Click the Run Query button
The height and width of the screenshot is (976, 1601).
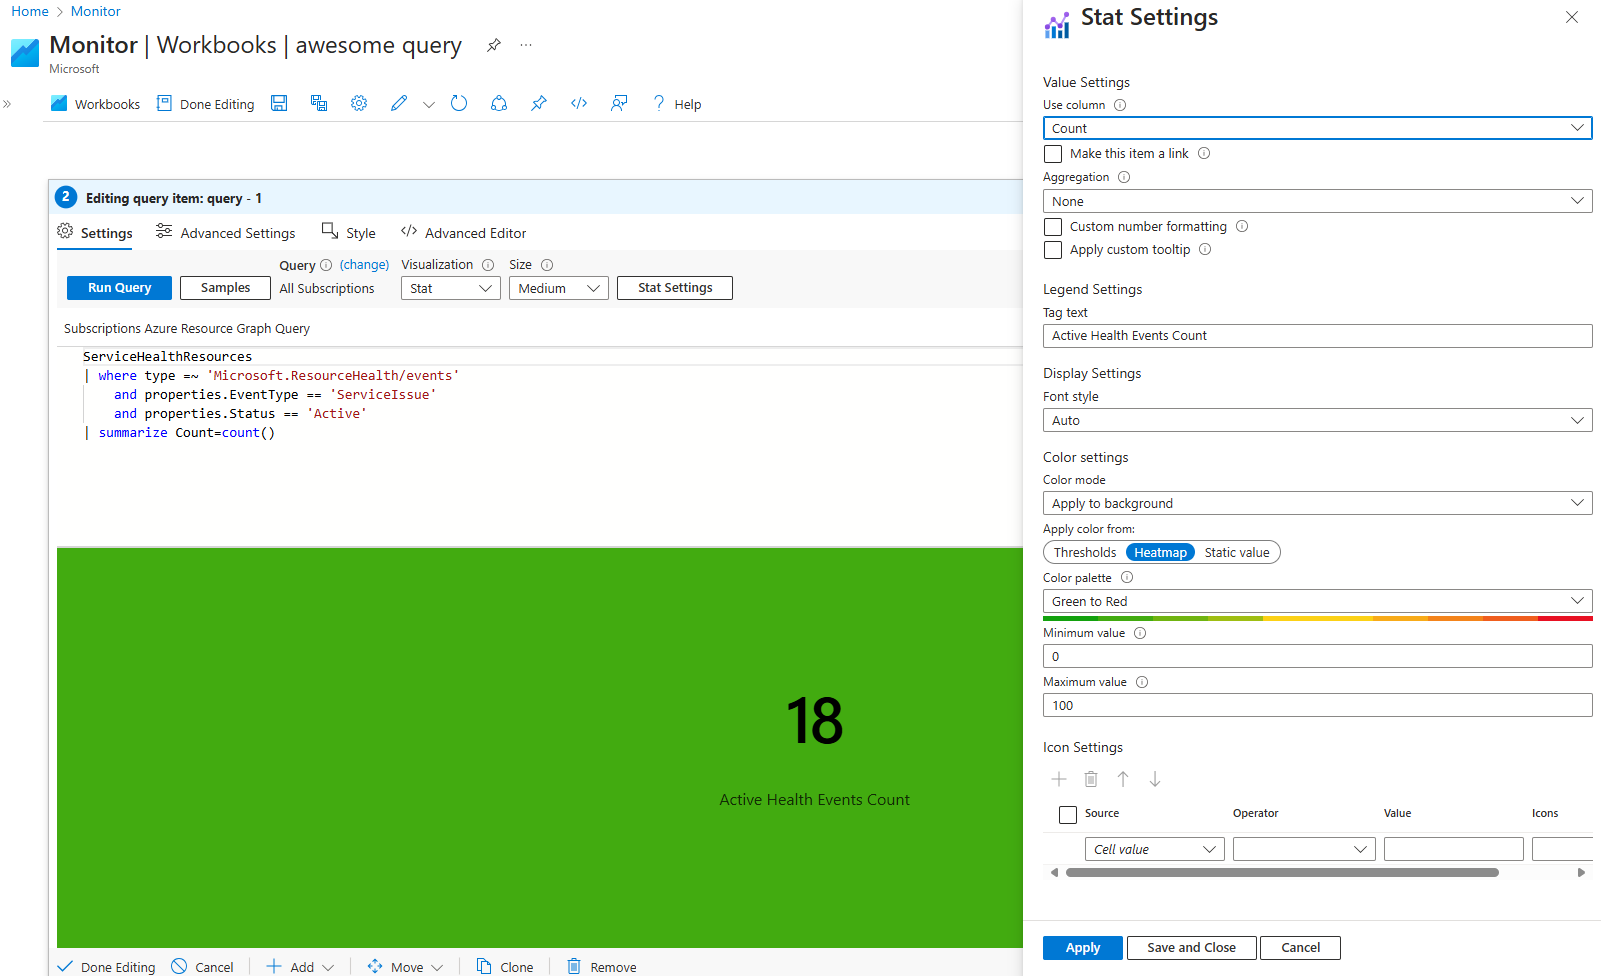click(119, 288)
